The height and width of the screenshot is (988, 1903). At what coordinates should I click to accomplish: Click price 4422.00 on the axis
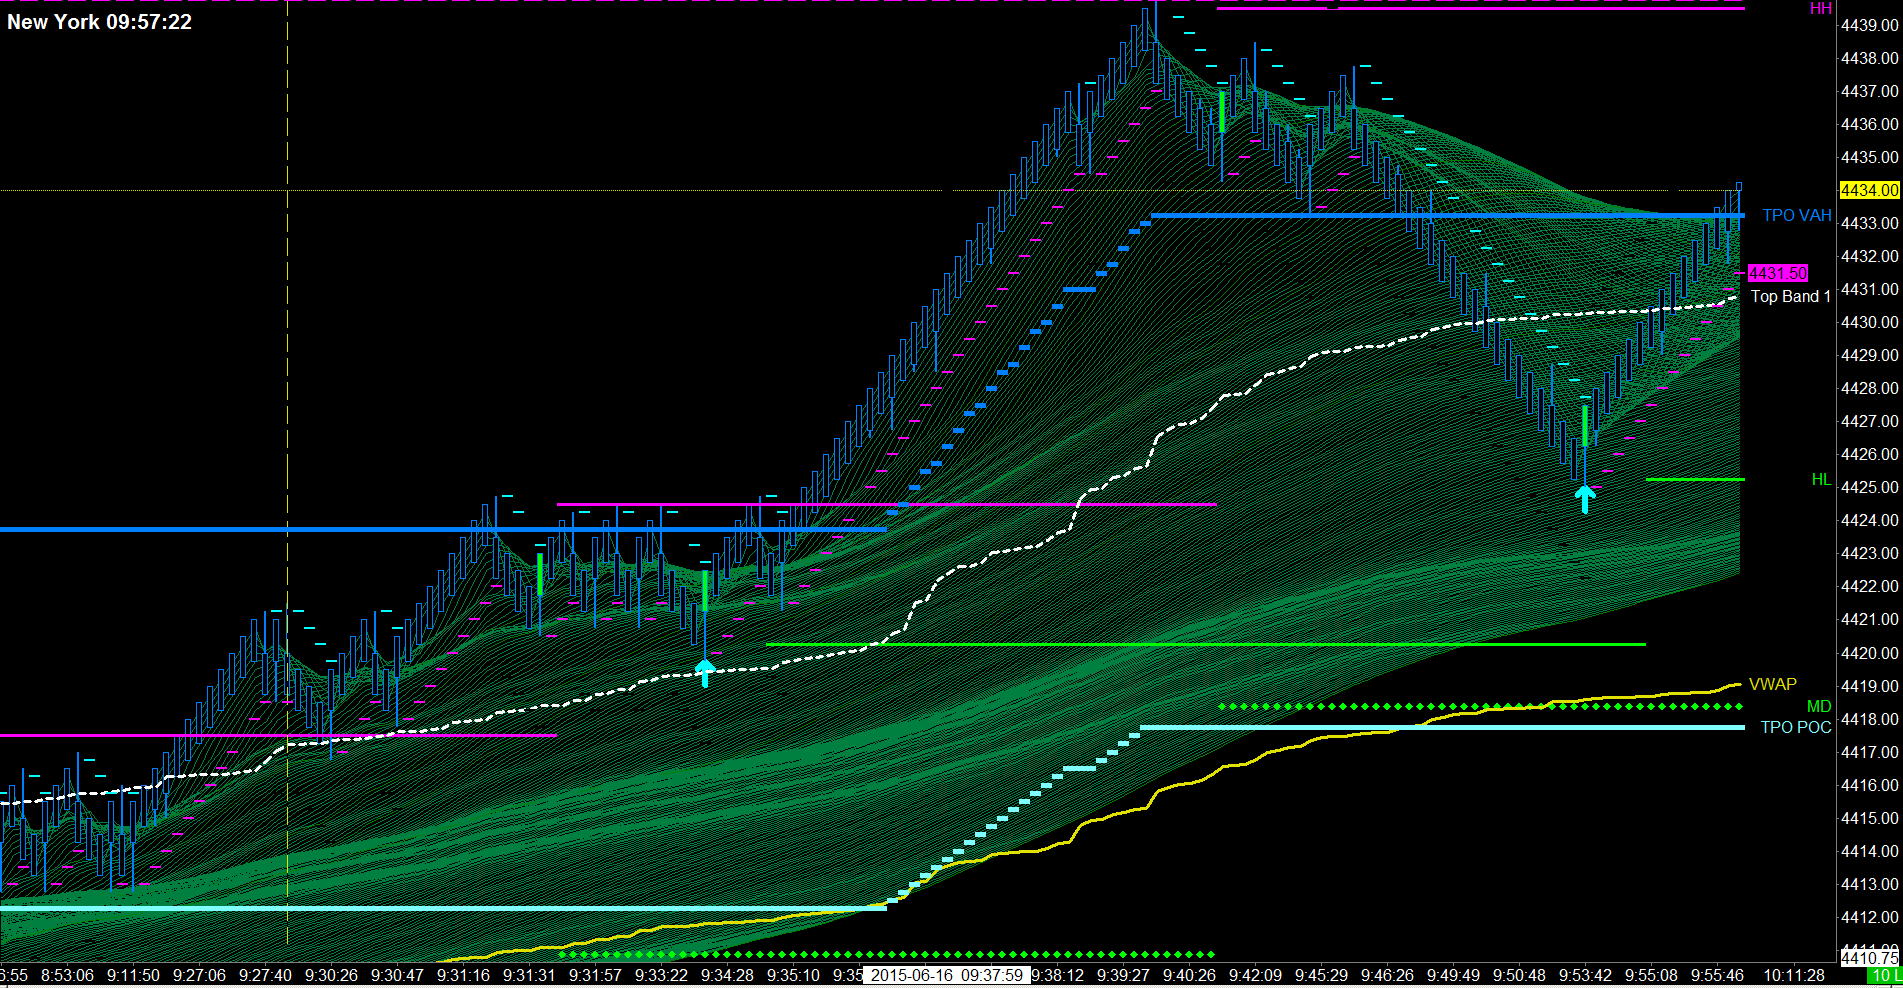coord(1869,586)
